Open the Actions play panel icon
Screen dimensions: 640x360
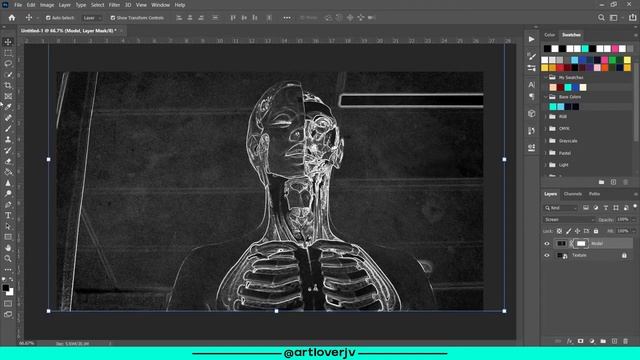point(531,39)
